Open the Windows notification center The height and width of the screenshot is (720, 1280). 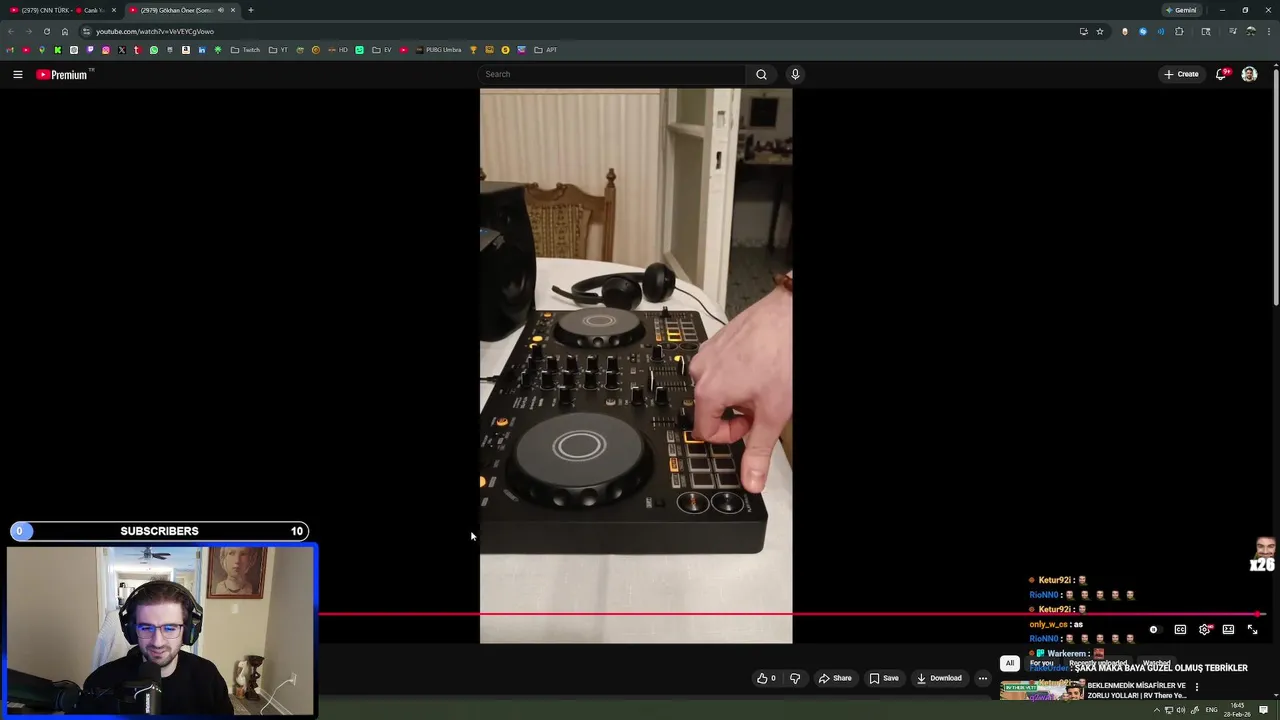coord(1264,710)
